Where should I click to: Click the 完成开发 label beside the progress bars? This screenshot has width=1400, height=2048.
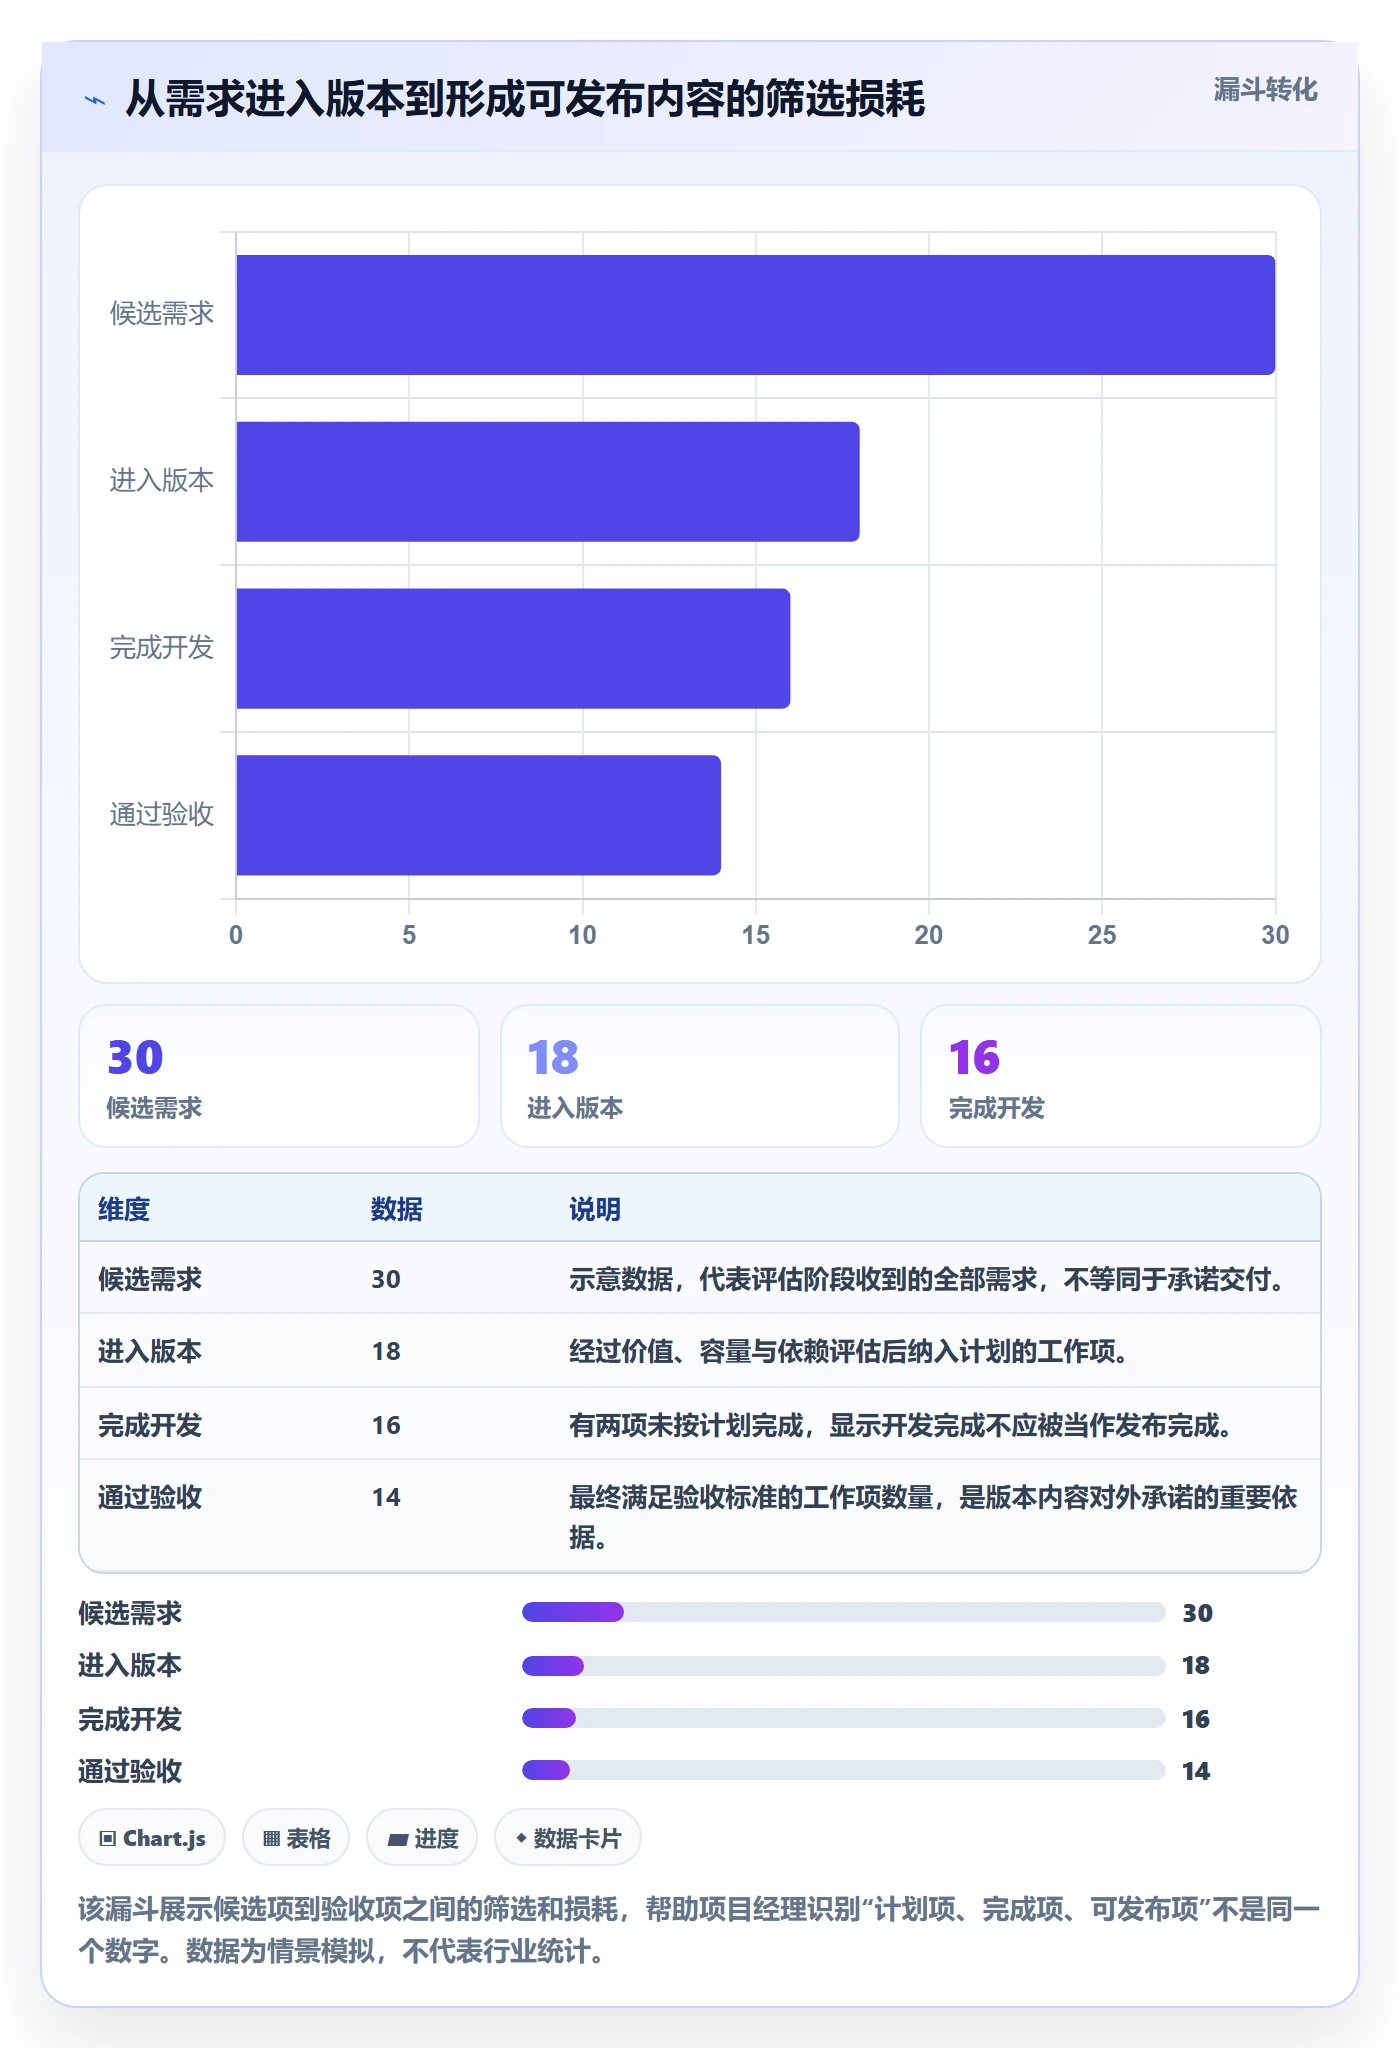click(x=130, y=1719)
